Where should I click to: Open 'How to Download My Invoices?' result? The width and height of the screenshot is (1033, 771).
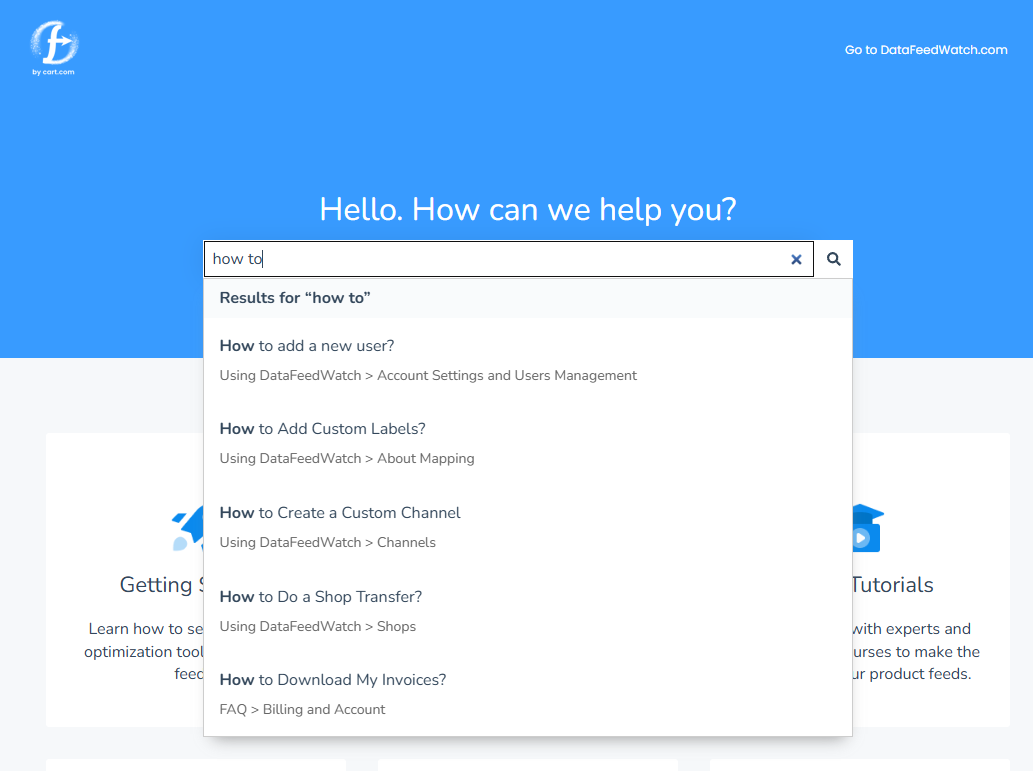point(333,679)
